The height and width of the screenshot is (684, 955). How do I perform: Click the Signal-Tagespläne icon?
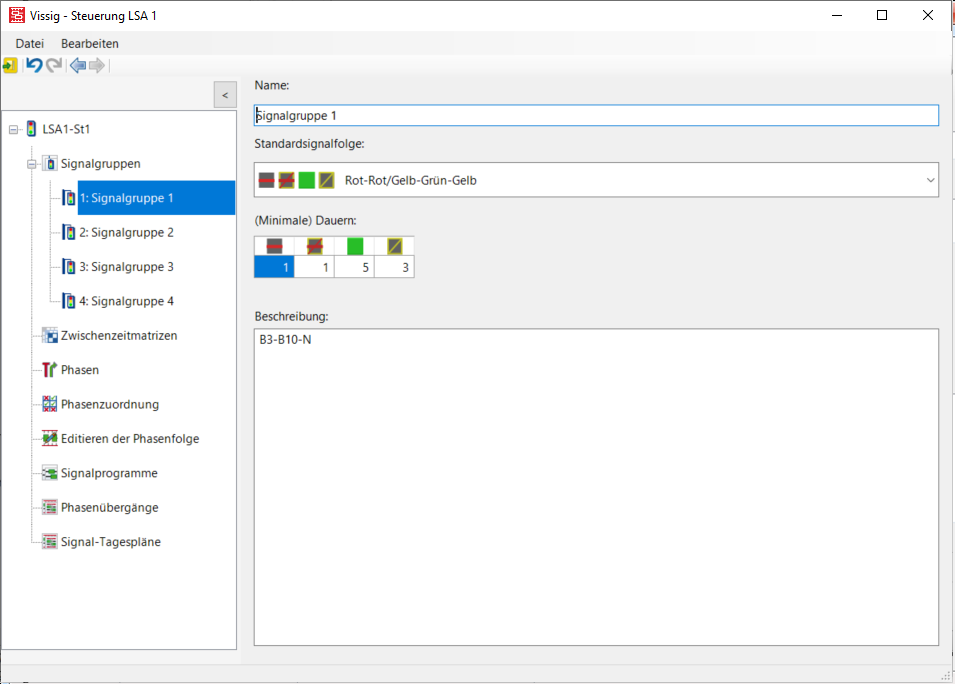[50, 541]
